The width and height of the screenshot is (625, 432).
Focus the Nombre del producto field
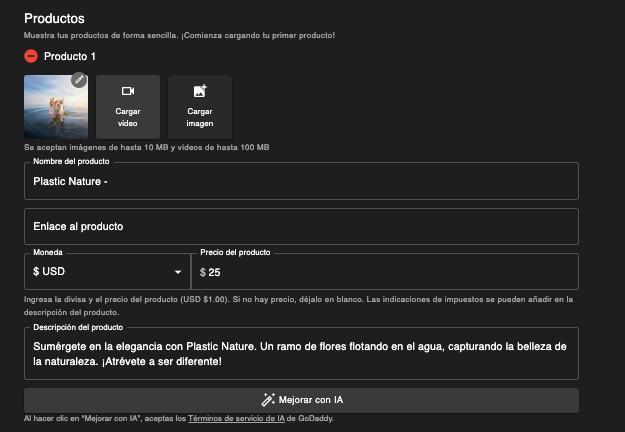[301, 181]
